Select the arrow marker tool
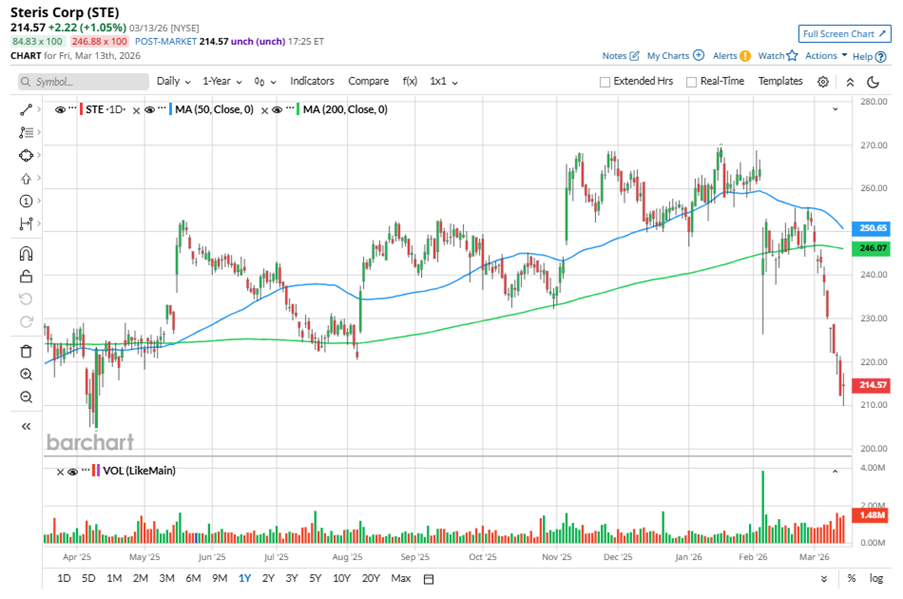The height and width of the screenshot is (599, 903). tap(26, 179)
